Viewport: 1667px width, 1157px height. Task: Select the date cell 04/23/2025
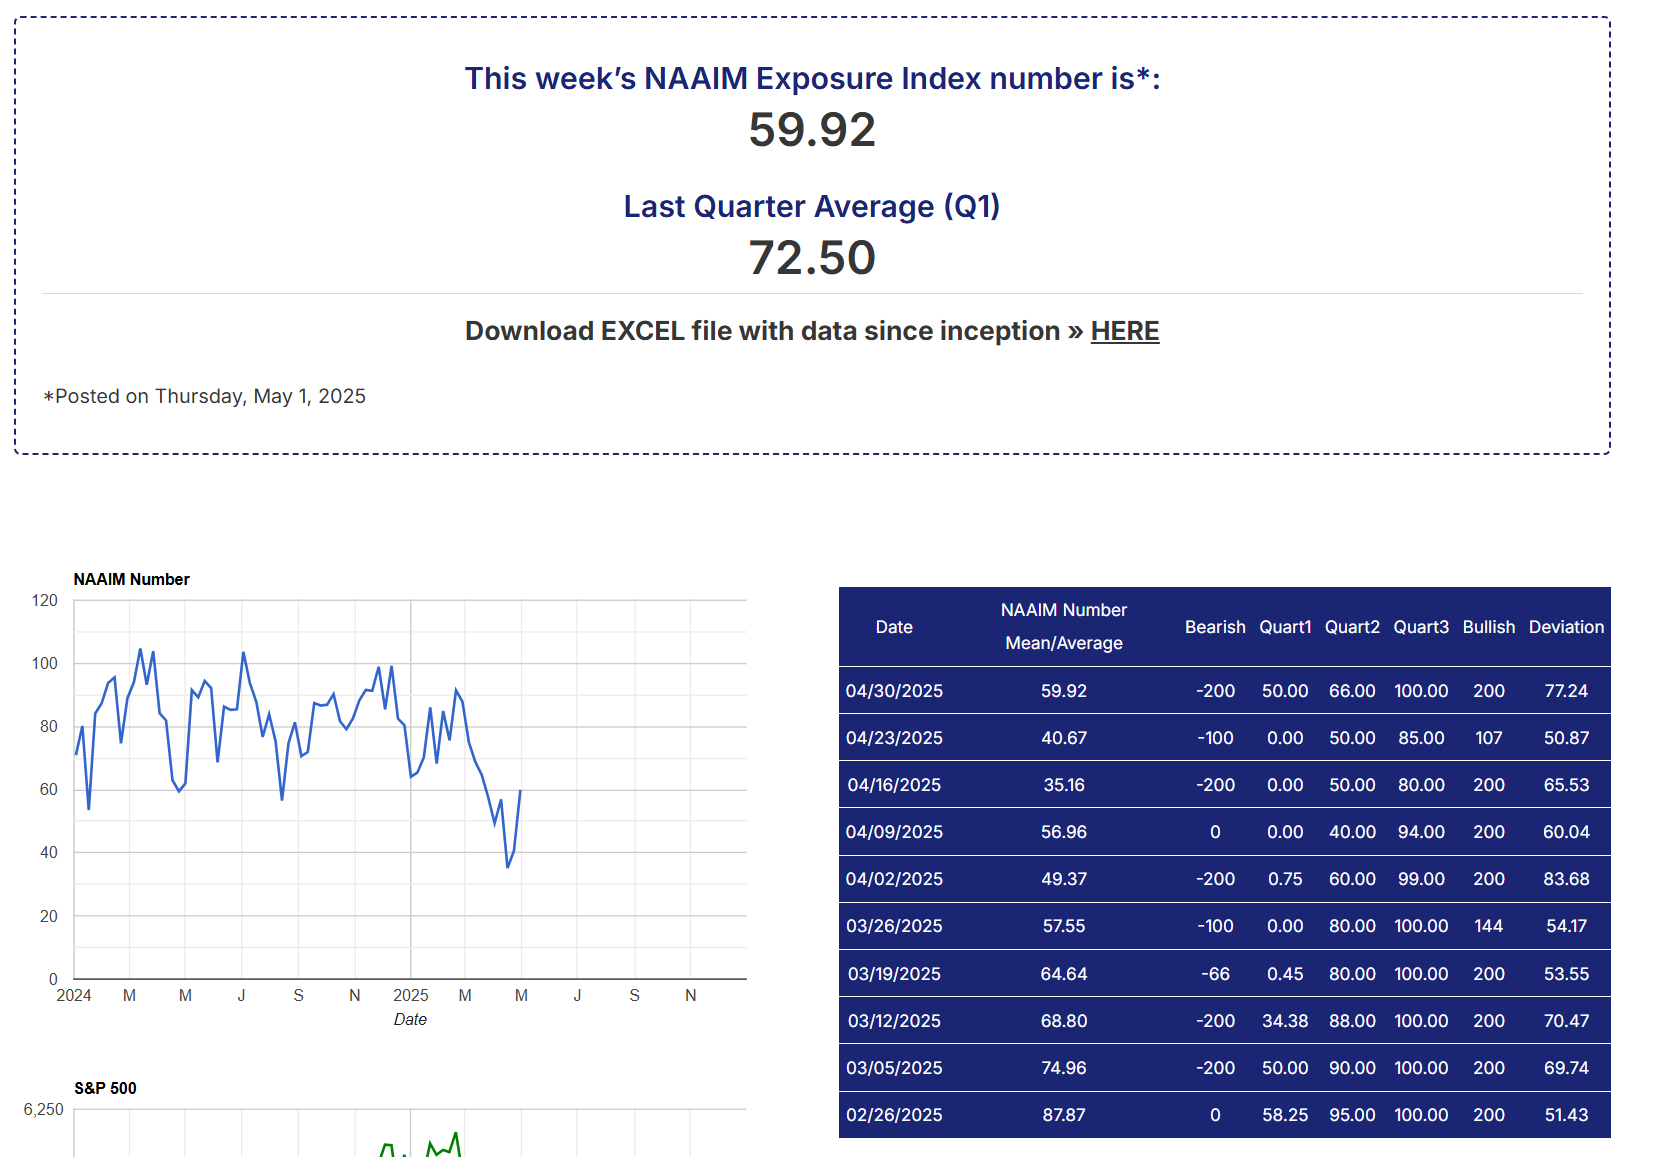[x=894, y=738]
